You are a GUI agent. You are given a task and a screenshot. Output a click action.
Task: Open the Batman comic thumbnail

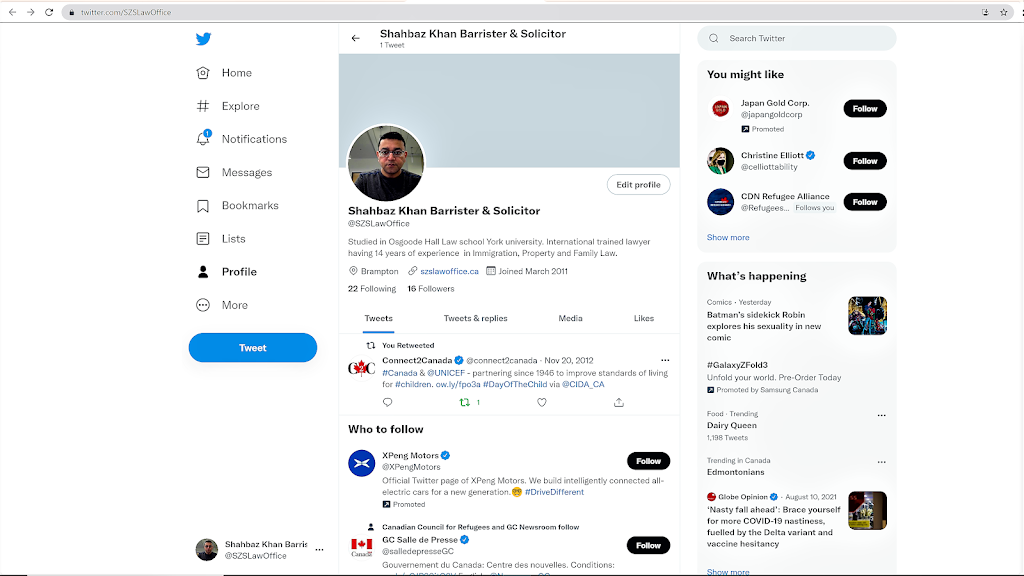coord(867,315)
